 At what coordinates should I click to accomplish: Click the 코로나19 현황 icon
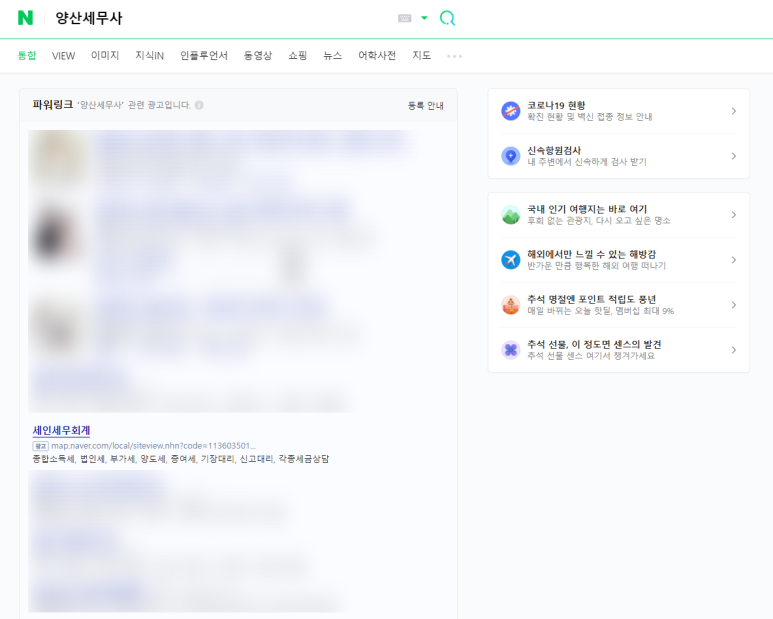(511, 111)
